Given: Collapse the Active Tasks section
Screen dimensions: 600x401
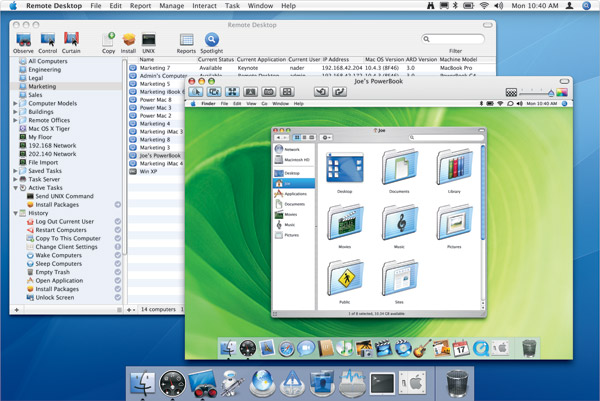Looking at the screenshot, I should (15, 187).
